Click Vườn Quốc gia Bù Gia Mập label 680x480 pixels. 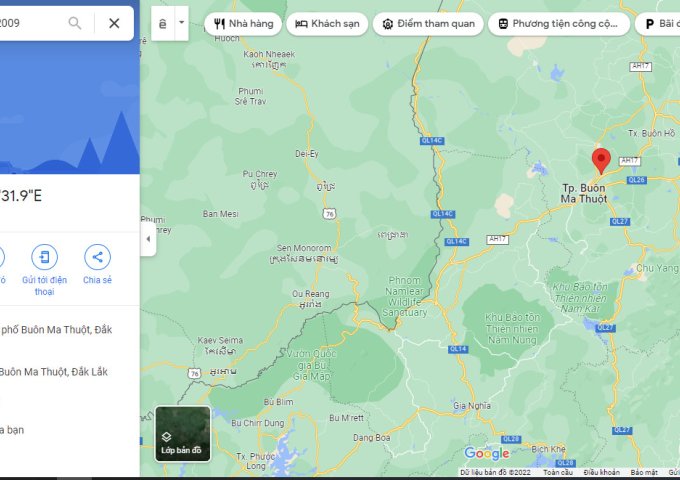312,365
